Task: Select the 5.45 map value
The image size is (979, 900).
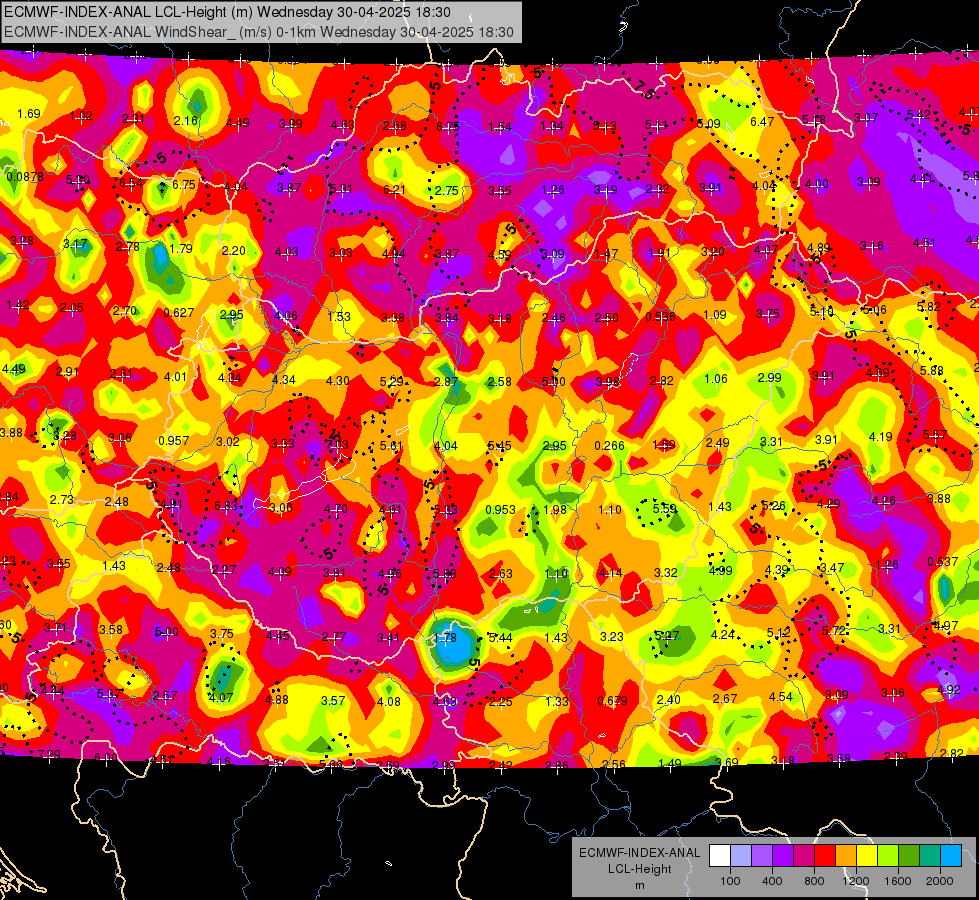Action: pyautogui.click(x=499, y=445)
